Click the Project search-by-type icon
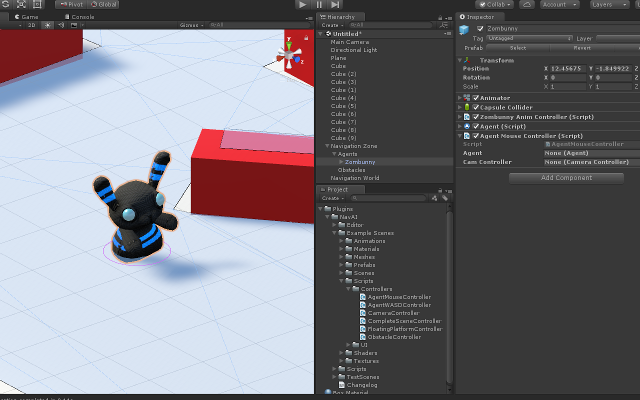This screenshot has width=640, height=400. pos(434,198)
